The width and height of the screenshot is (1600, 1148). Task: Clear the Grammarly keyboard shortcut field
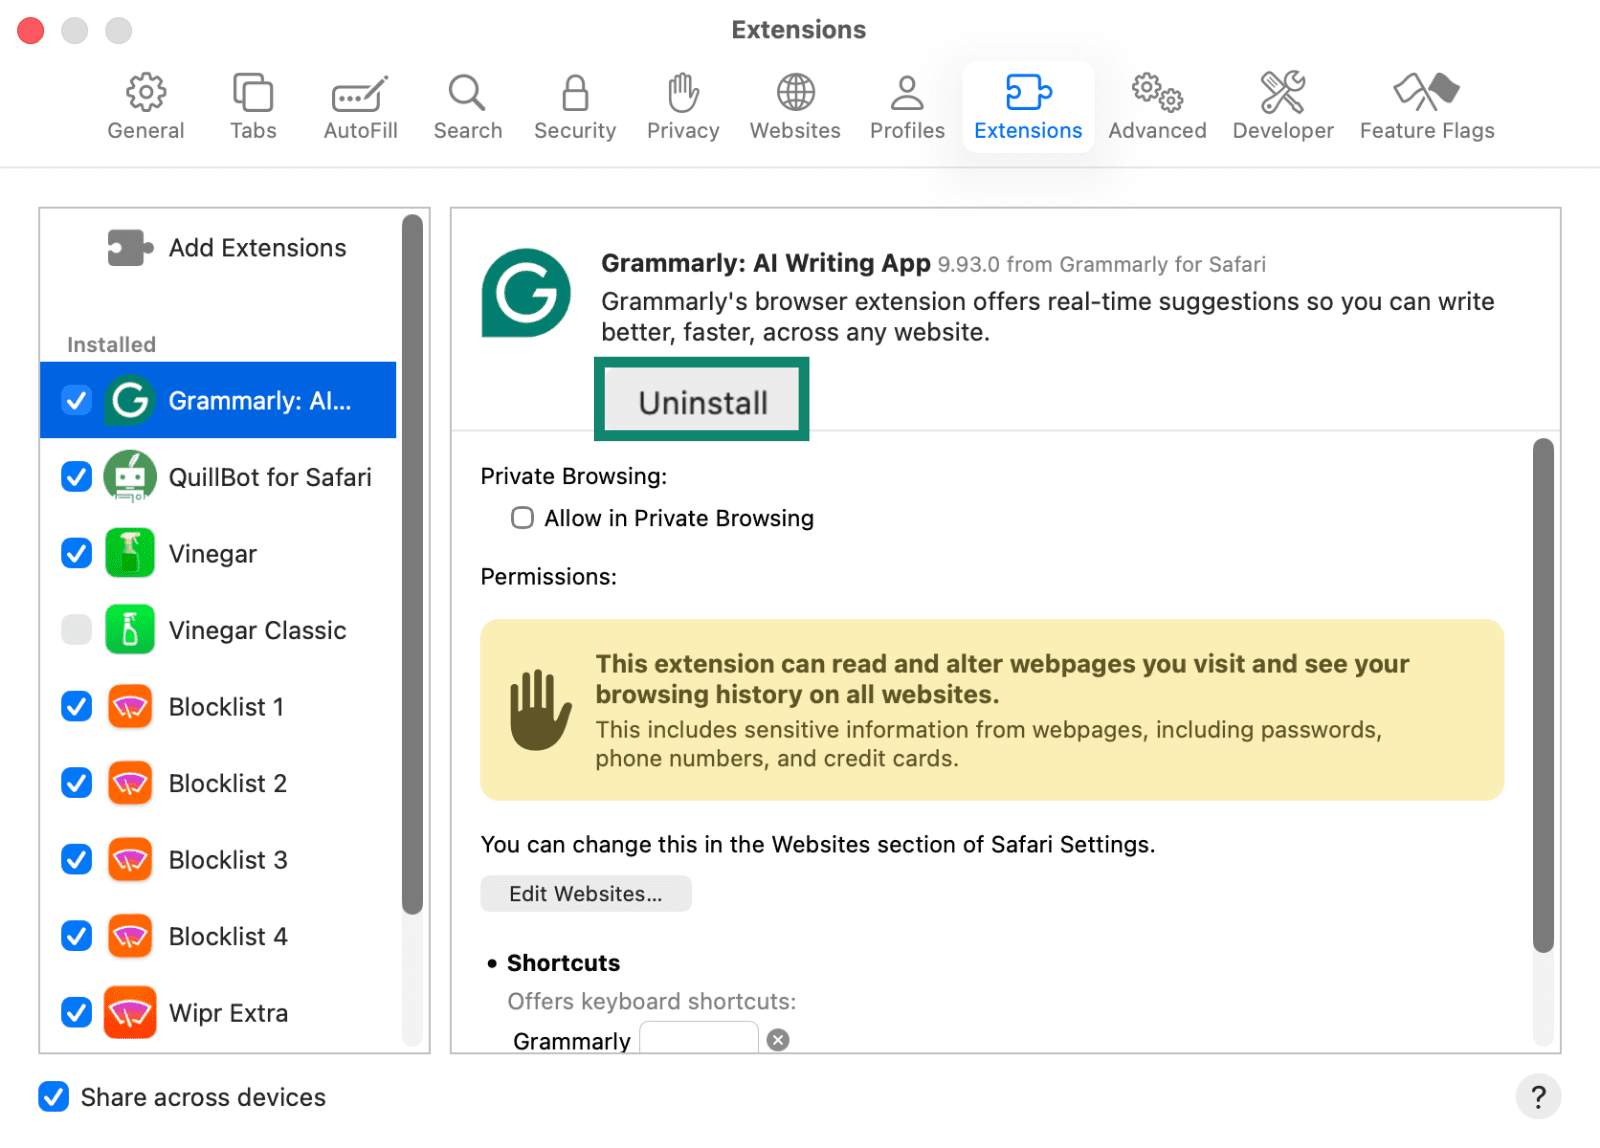(778, 1040)
